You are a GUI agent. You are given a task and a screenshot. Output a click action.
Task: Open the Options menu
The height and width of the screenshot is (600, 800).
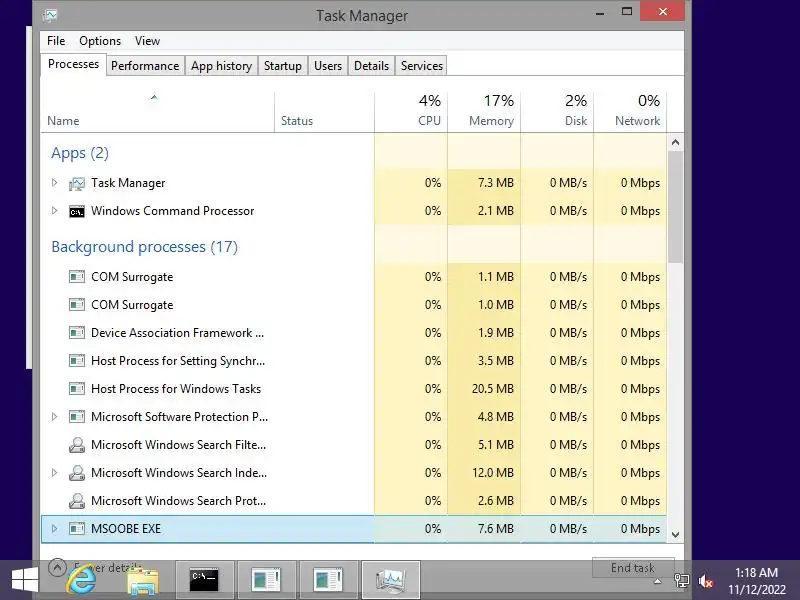coord(100,41)
